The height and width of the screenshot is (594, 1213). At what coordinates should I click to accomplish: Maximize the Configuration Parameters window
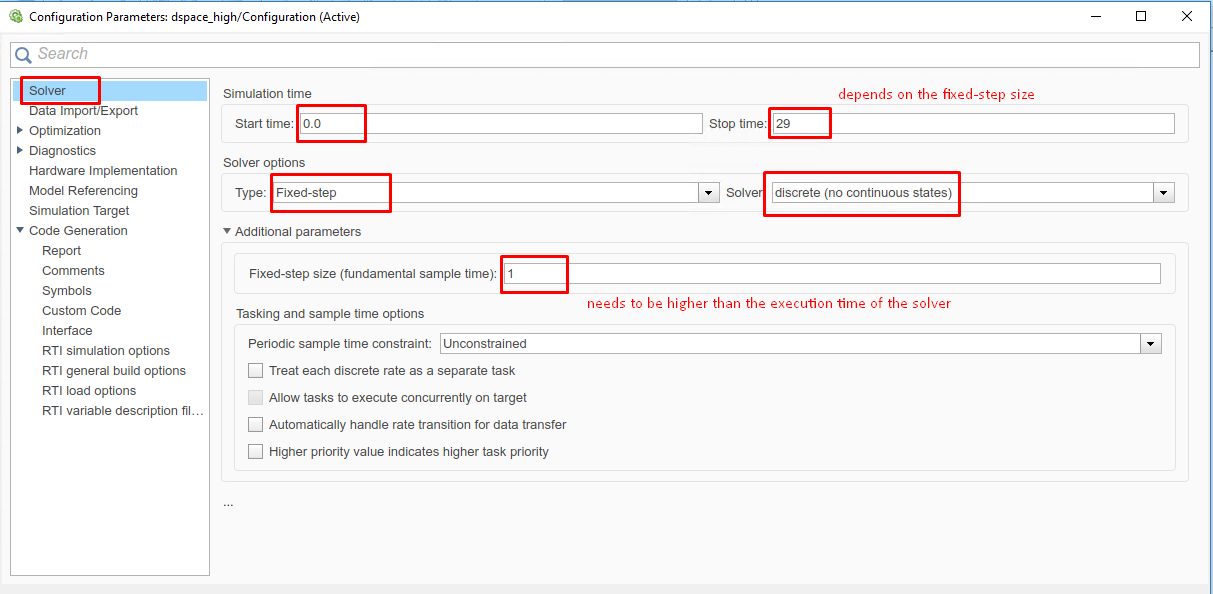pyautogui.click(x=1141, y=16)
